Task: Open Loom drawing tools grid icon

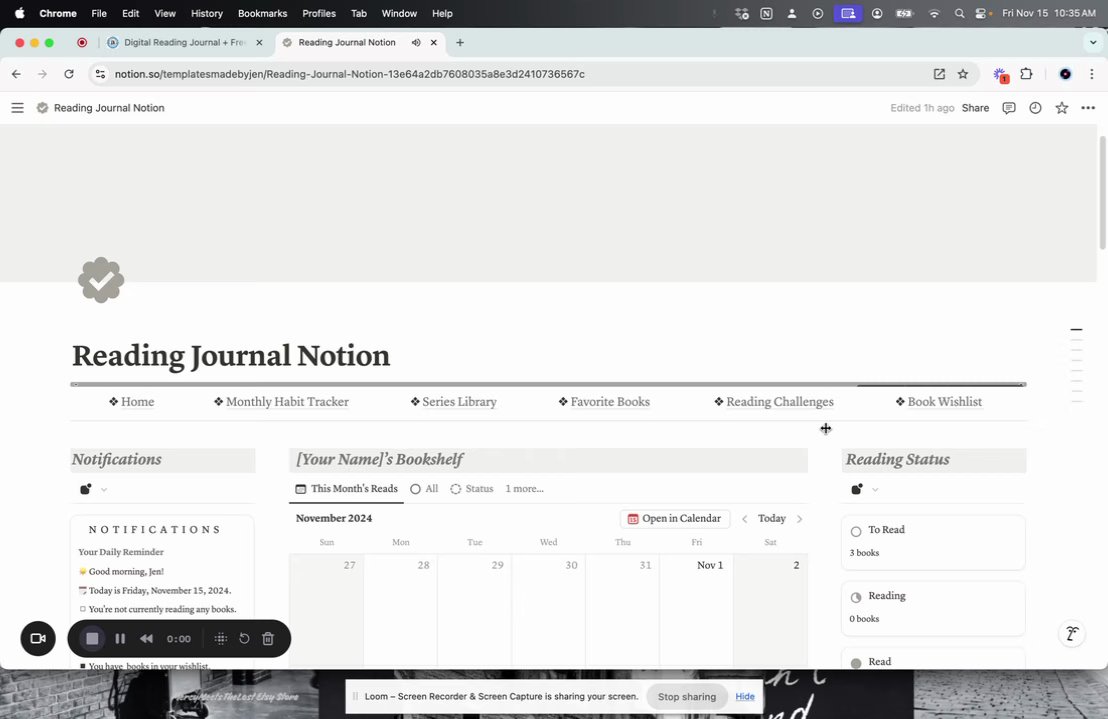Action: 220,638
